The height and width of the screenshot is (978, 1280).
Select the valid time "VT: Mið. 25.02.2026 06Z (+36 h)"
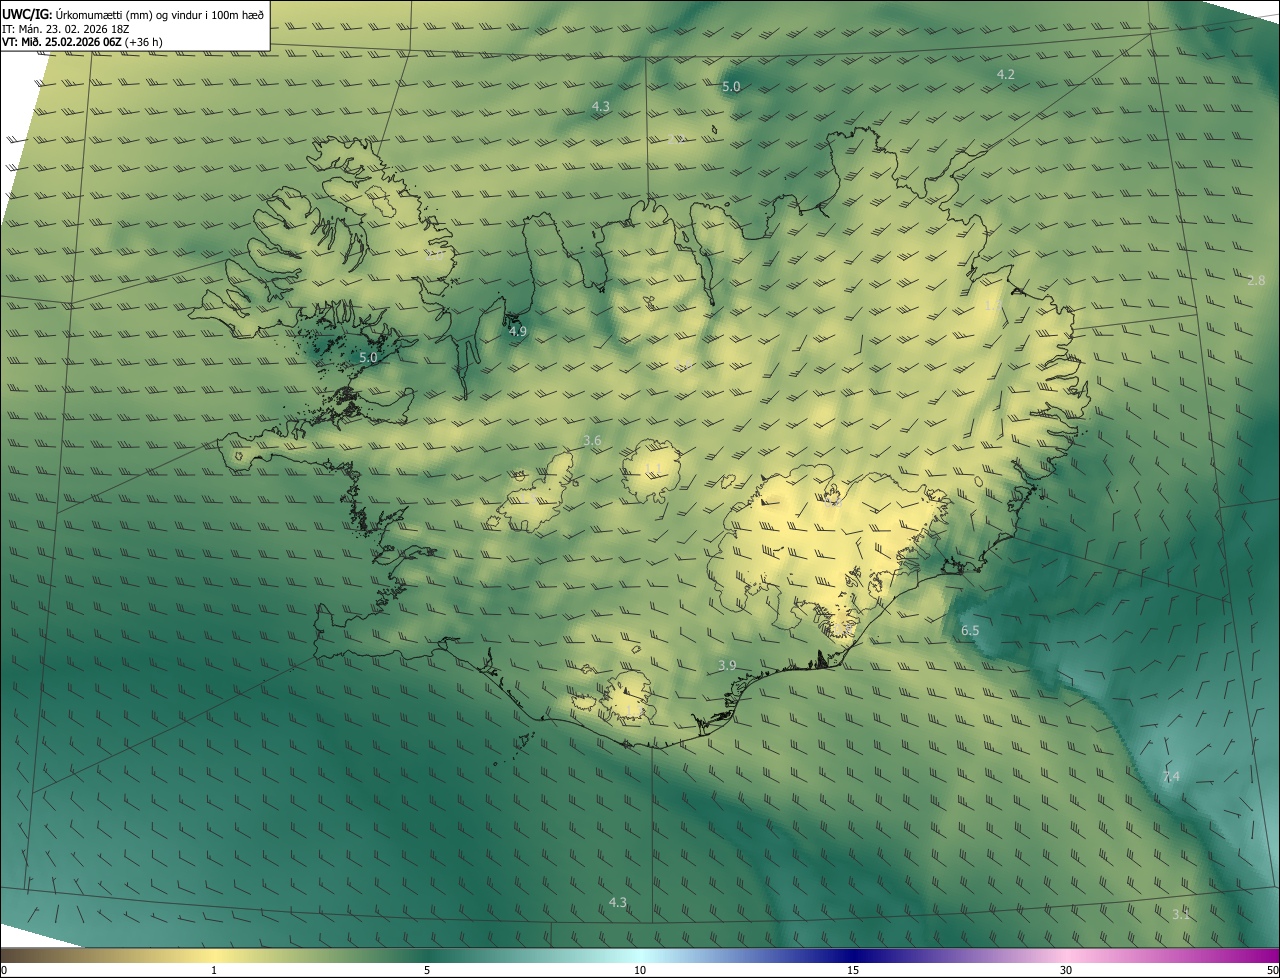coord(82,42)
